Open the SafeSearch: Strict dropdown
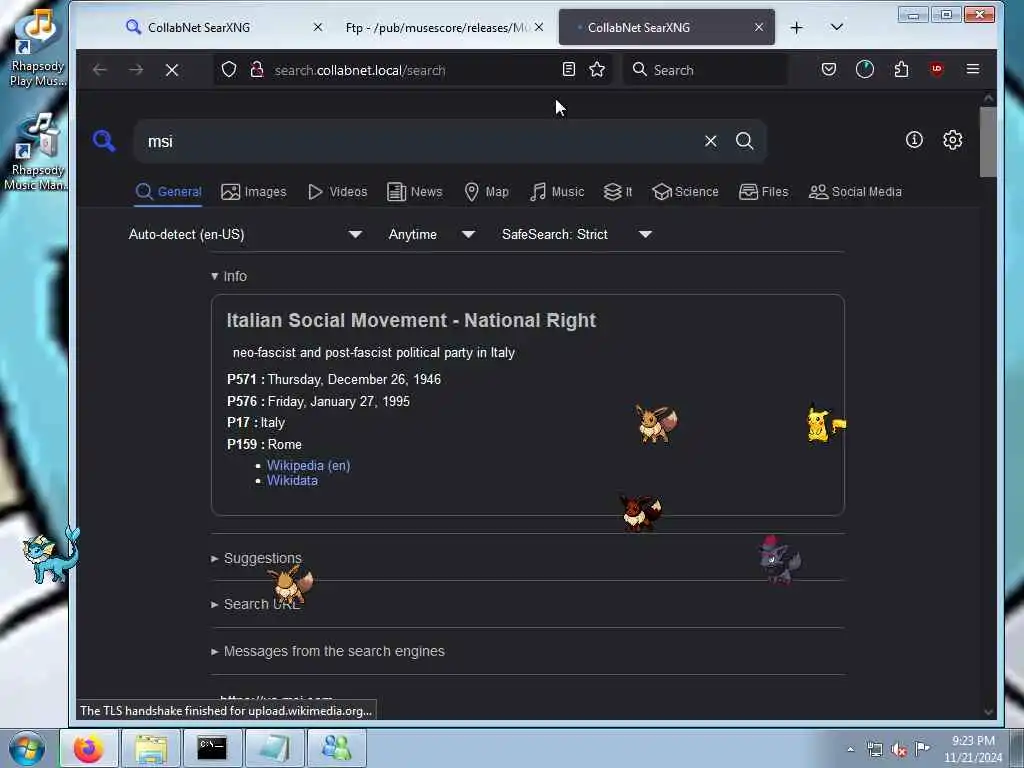 577,234
